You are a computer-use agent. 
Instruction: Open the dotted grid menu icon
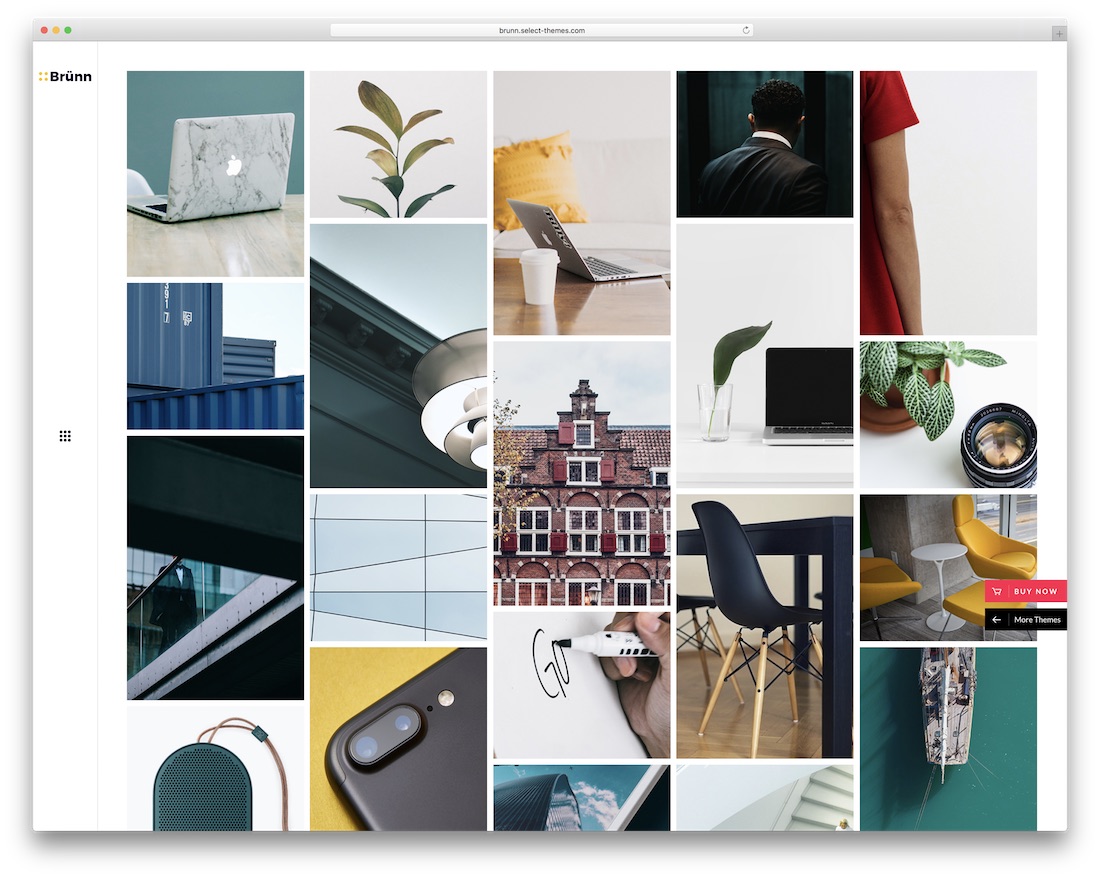pos(65,436)
